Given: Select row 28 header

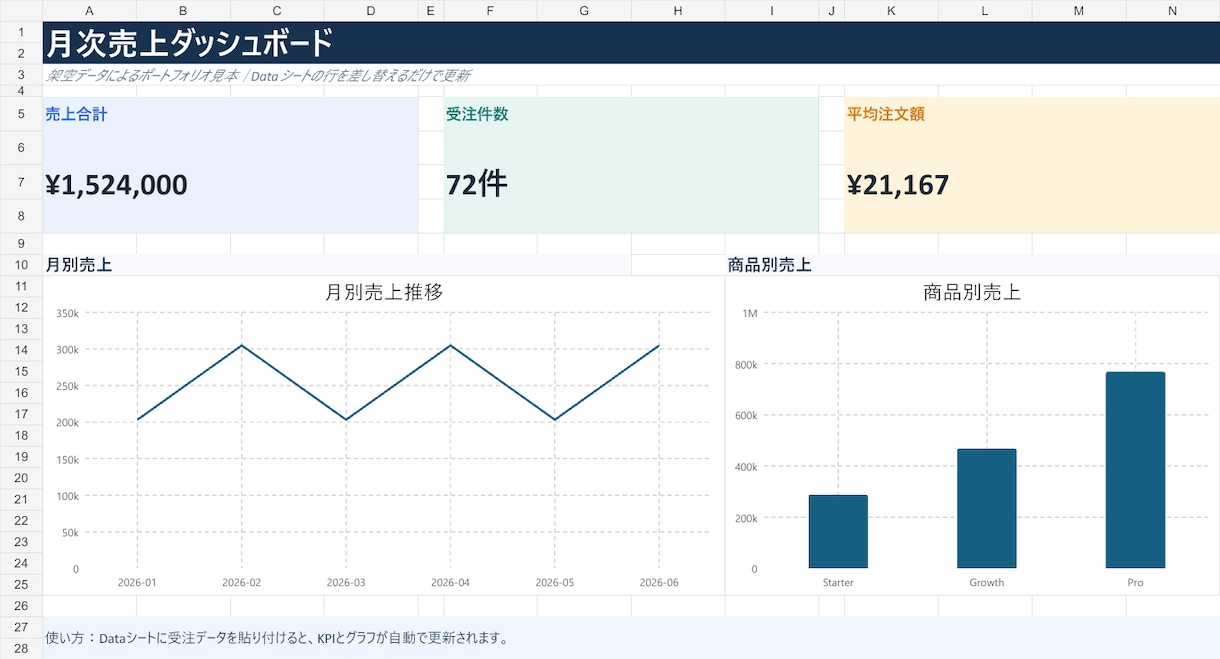Looking at the screenshot, I should click(x=21, y=648).
